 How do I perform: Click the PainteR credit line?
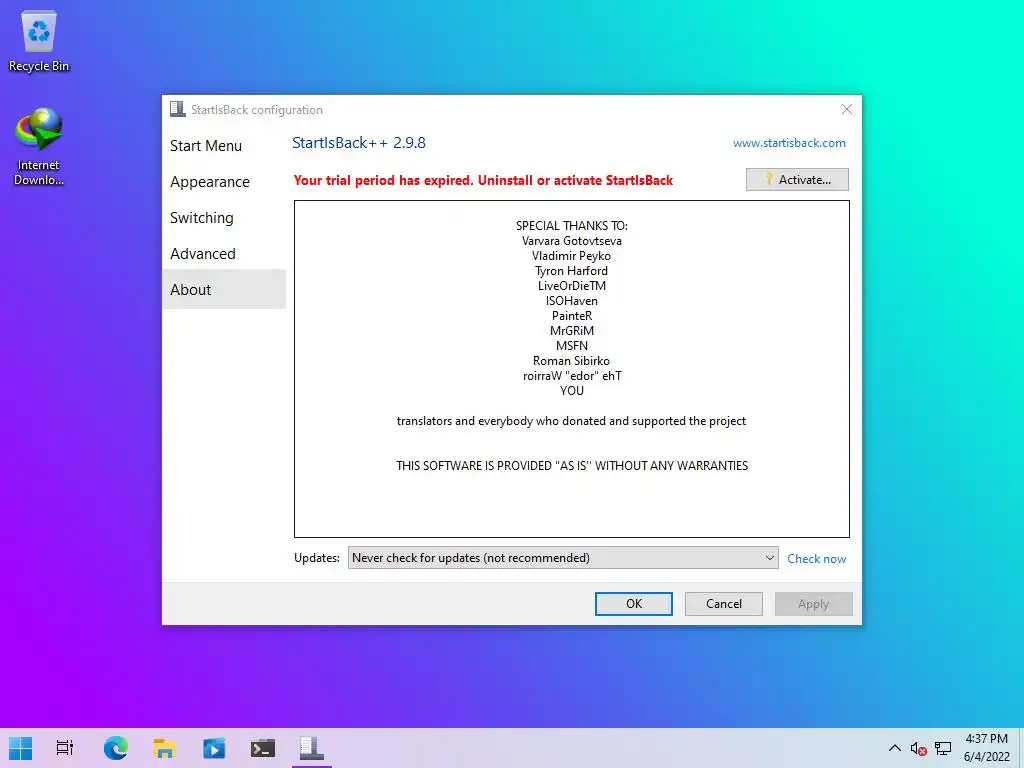click(x=571, y=316)
